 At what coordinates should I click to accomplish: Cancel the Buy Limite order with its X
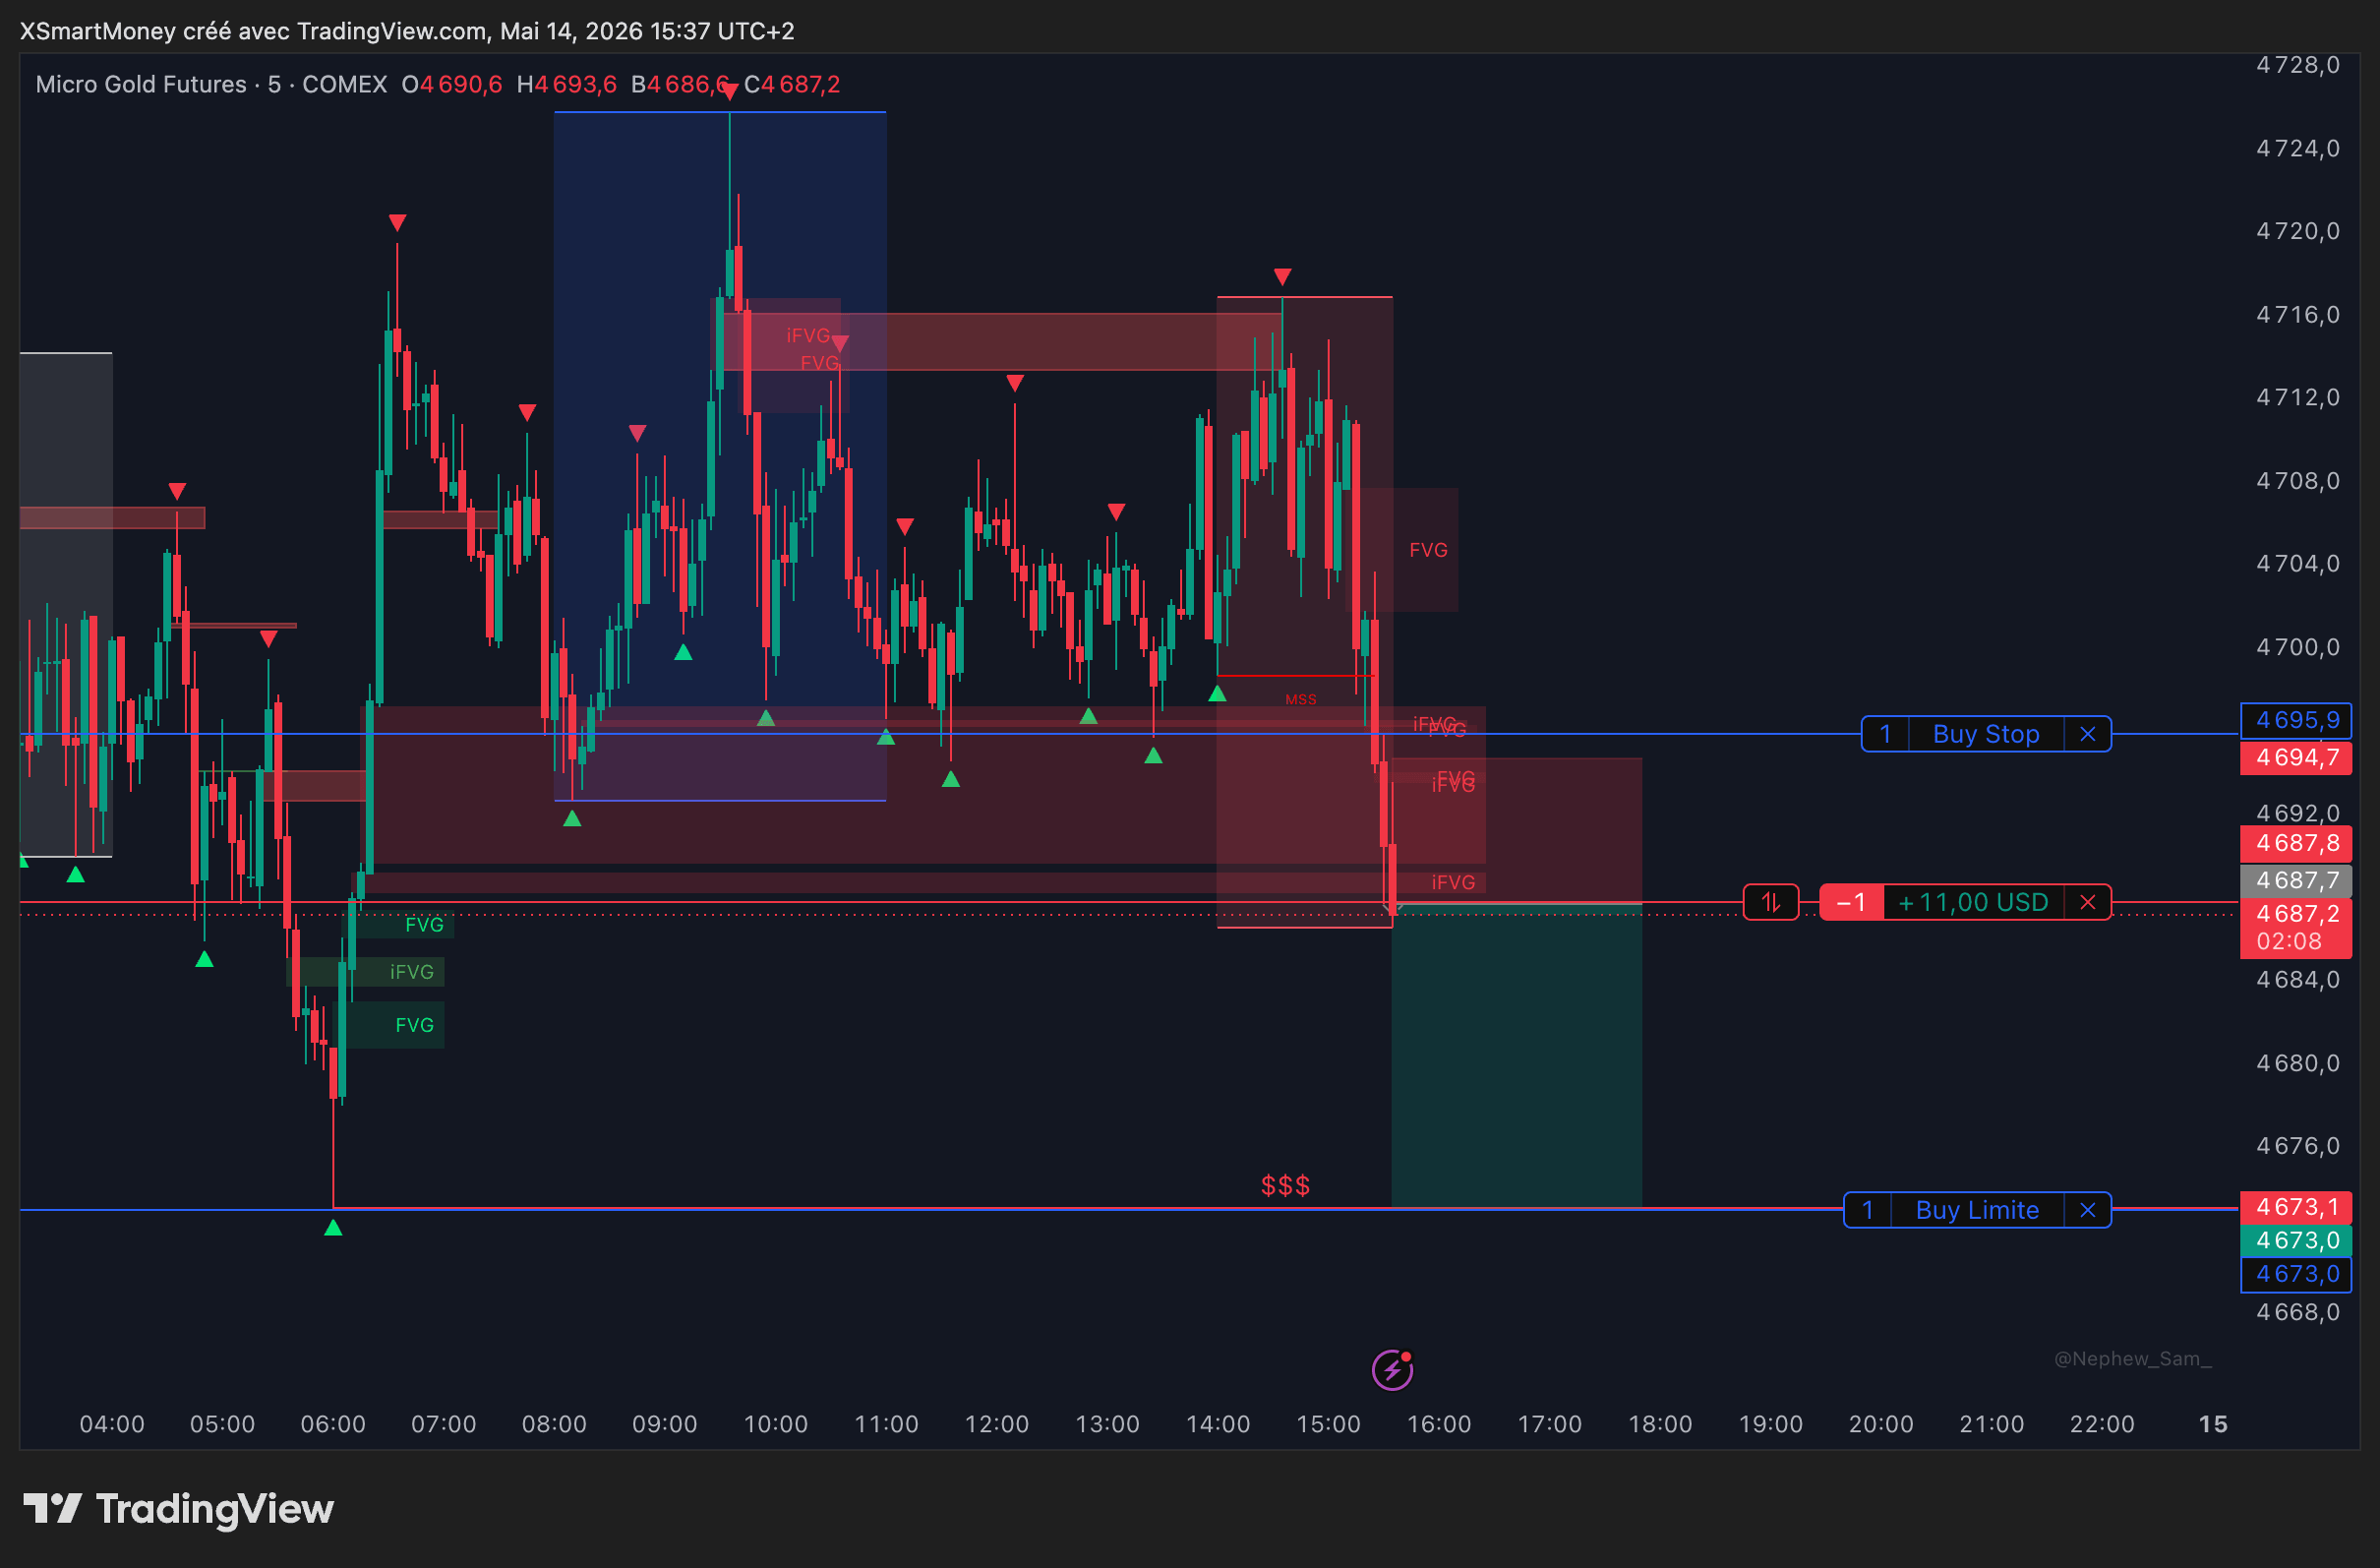coord(2088,1210)
